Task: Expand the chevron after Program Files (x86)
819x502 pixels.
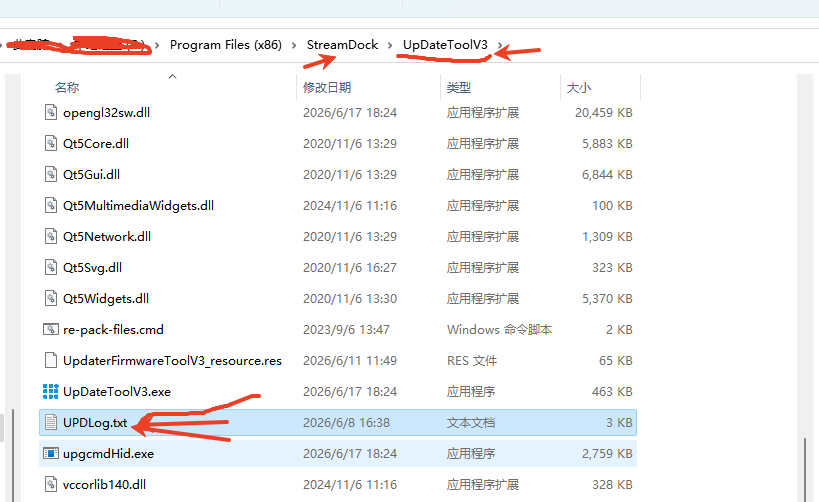Action: tap(294, 45)
